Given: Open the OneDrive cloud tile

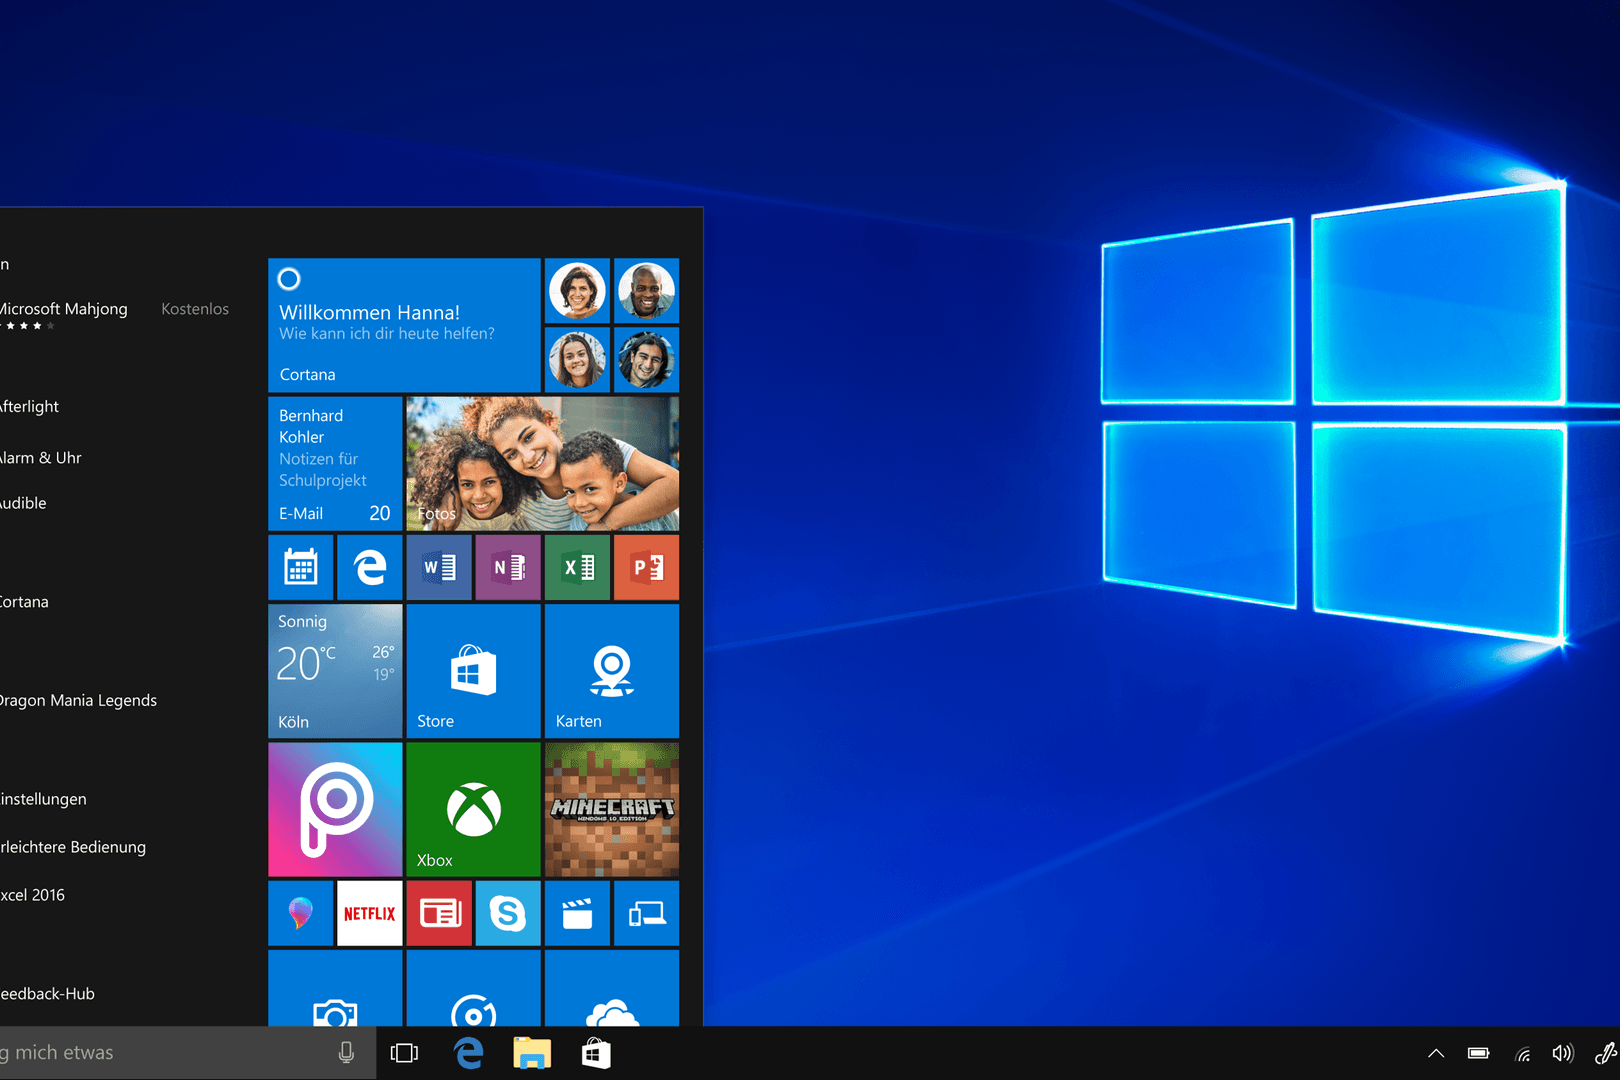Looking at the screenshot, I should [x=611, y=988].
